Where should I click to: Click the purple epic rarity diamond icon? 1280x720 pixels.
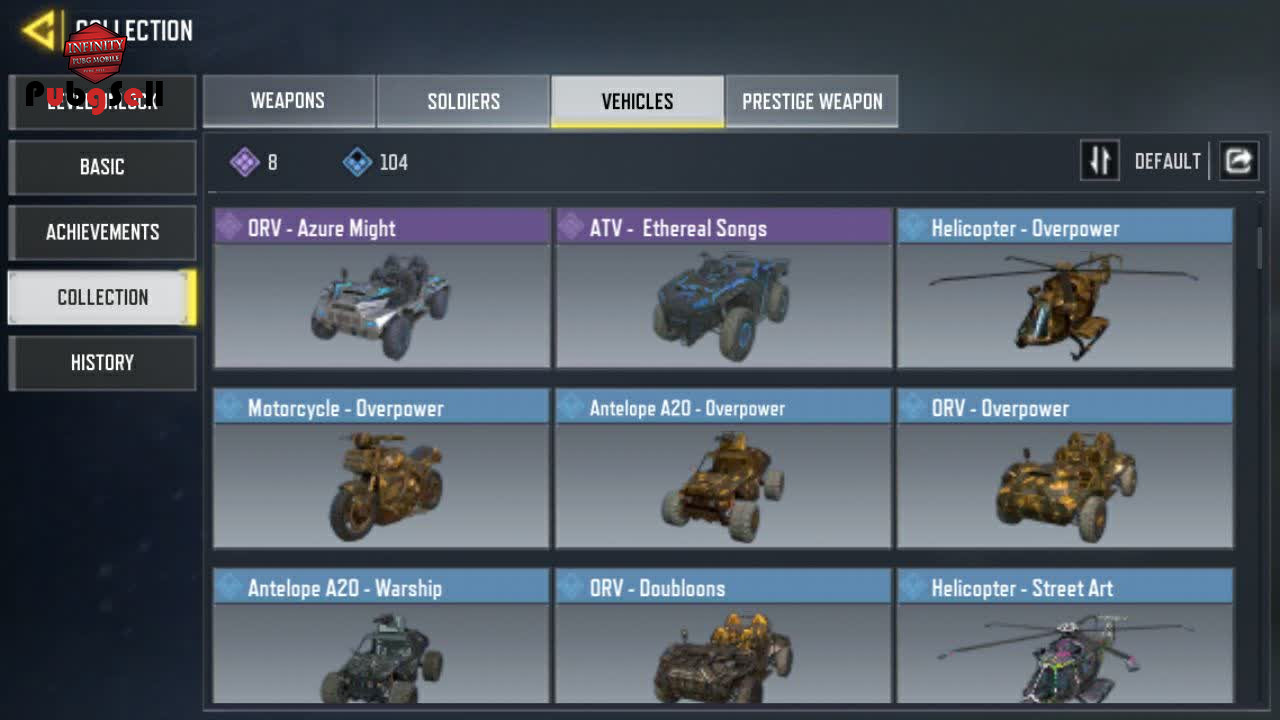click(x=245, y=162)
